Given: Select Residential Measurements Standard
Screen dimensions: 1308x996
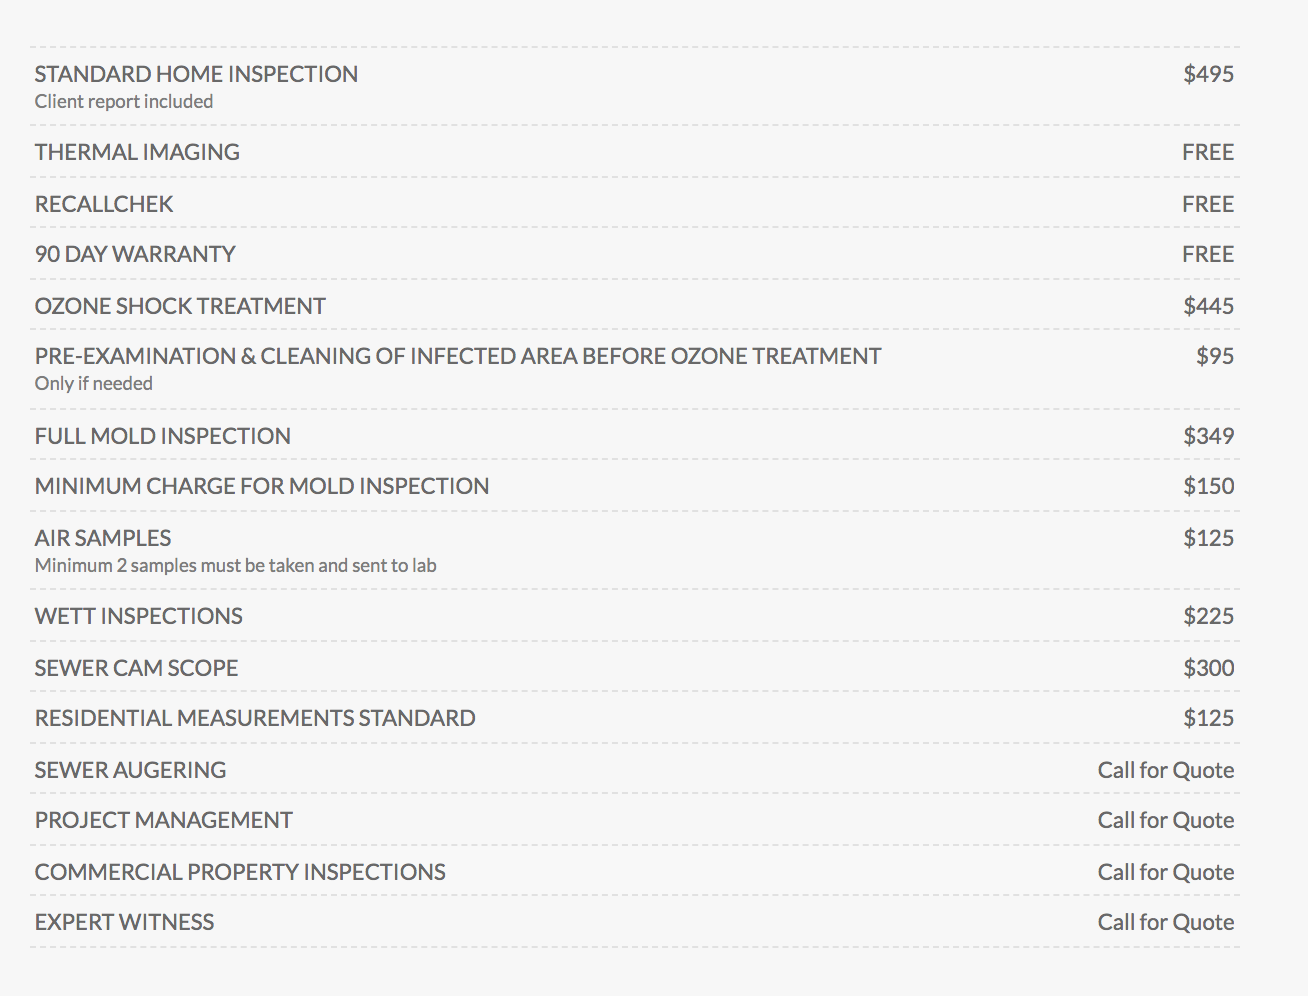Looking at the screenshot, I should pyautogui.click(x=255, y=718).
